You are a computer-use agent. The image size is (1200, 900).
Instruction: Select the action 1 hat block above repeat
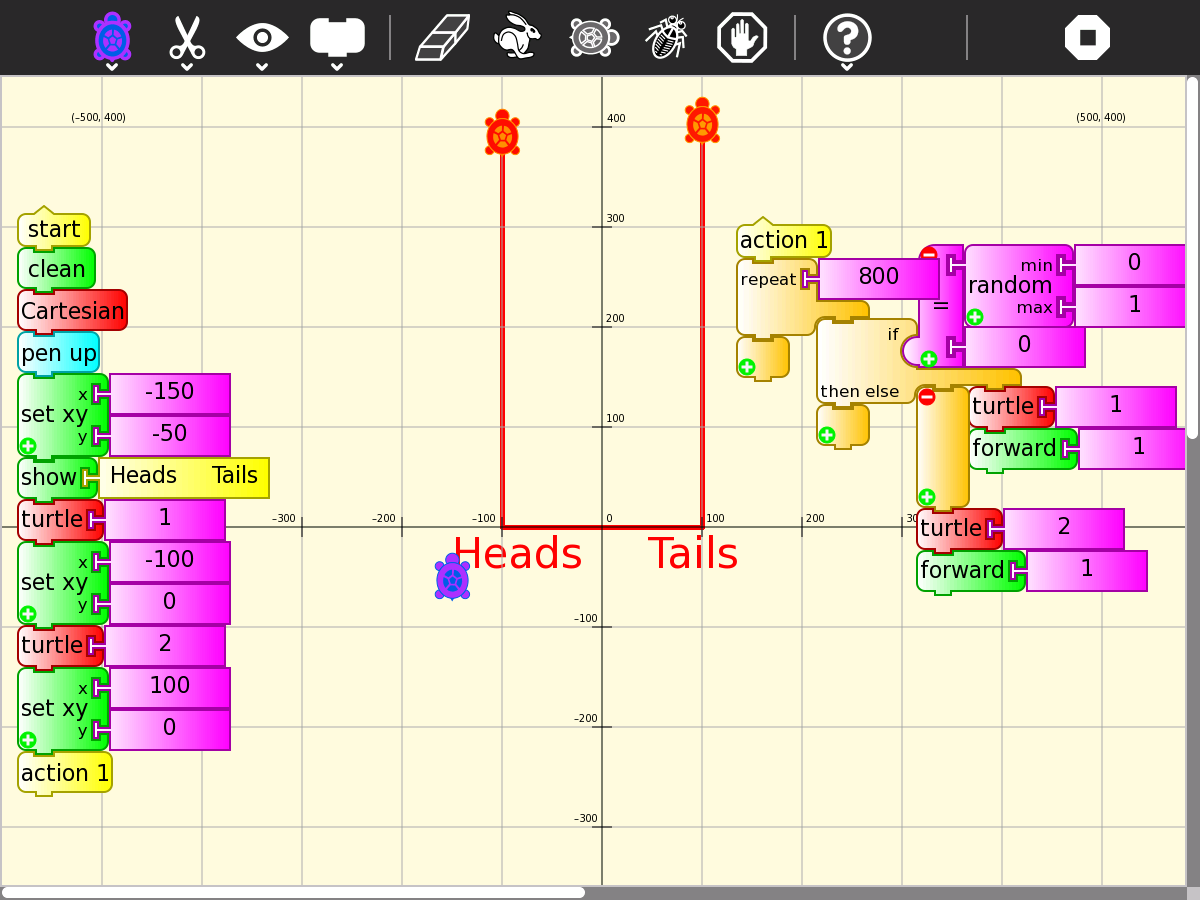point(784,240)
